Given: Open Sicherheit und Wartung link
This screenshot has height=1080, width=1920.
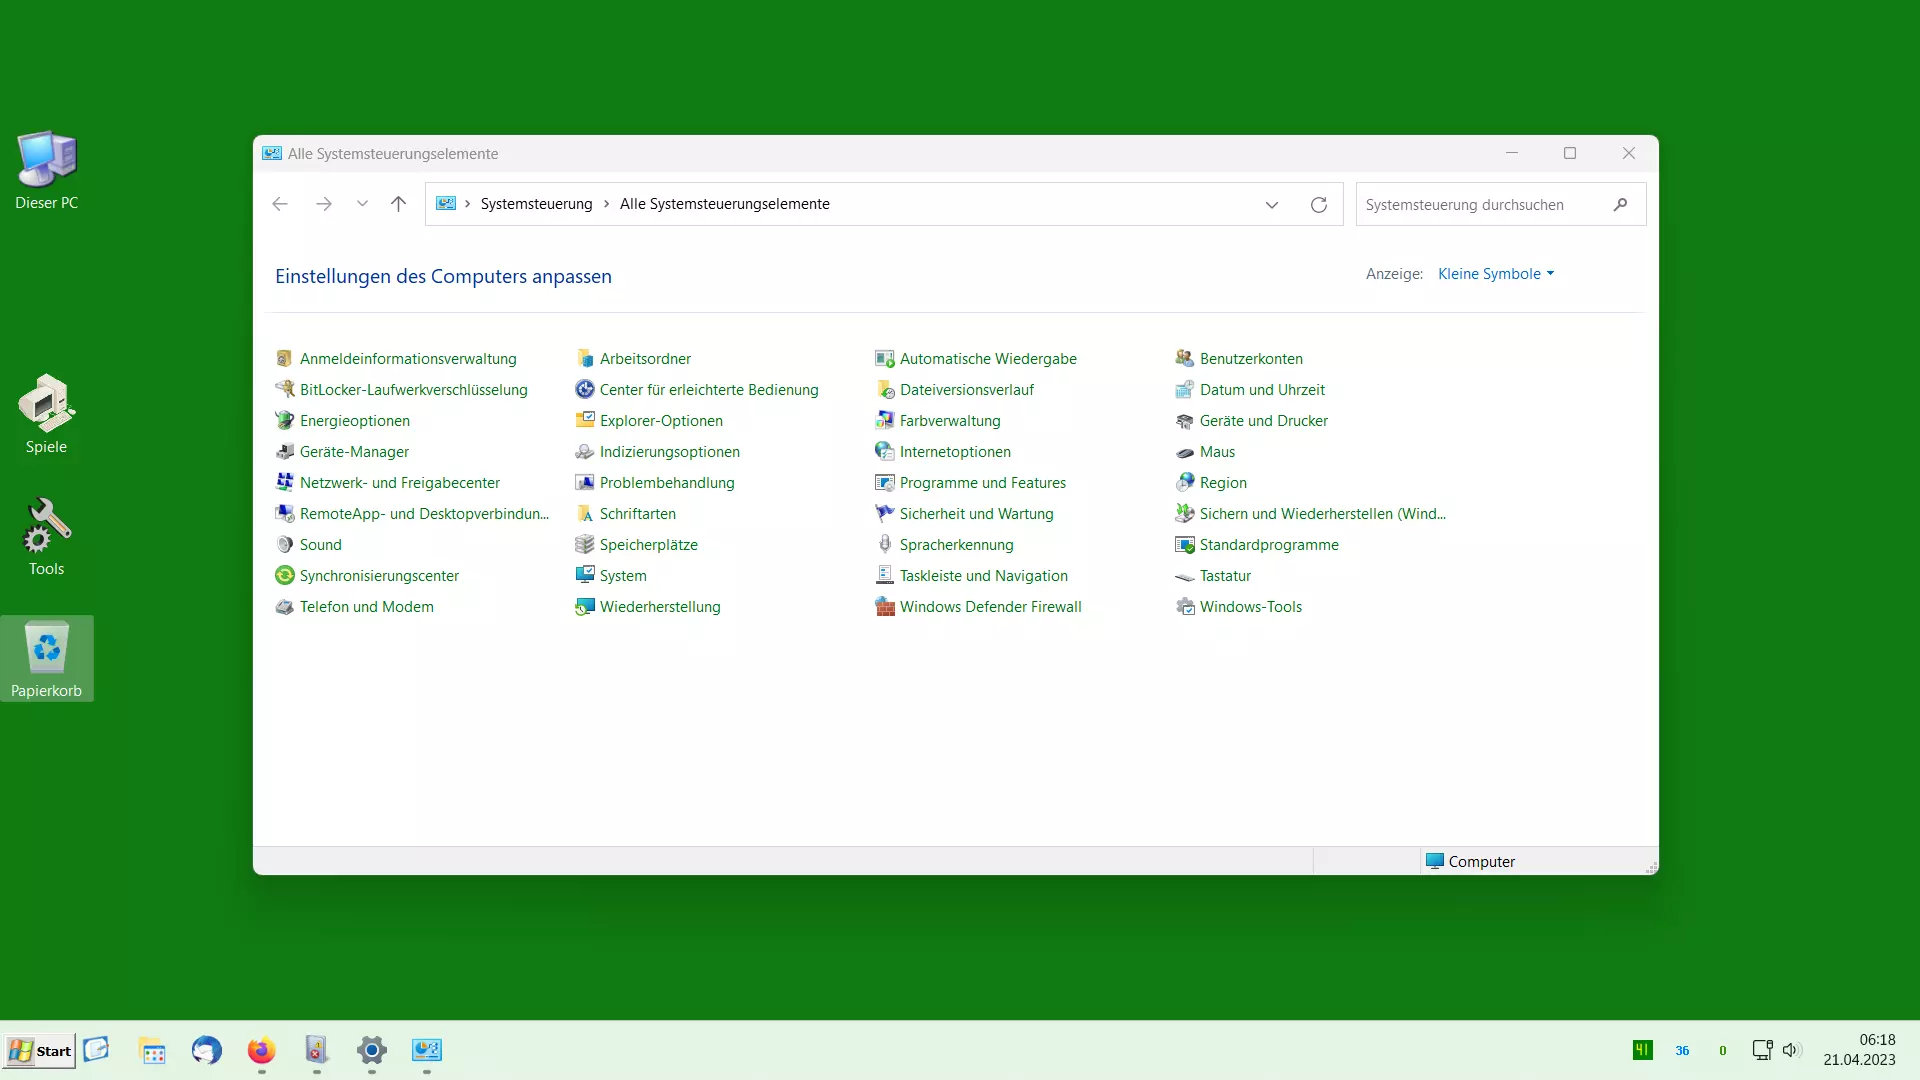Looking at the screenshot, I should click(x=976, y=513).
